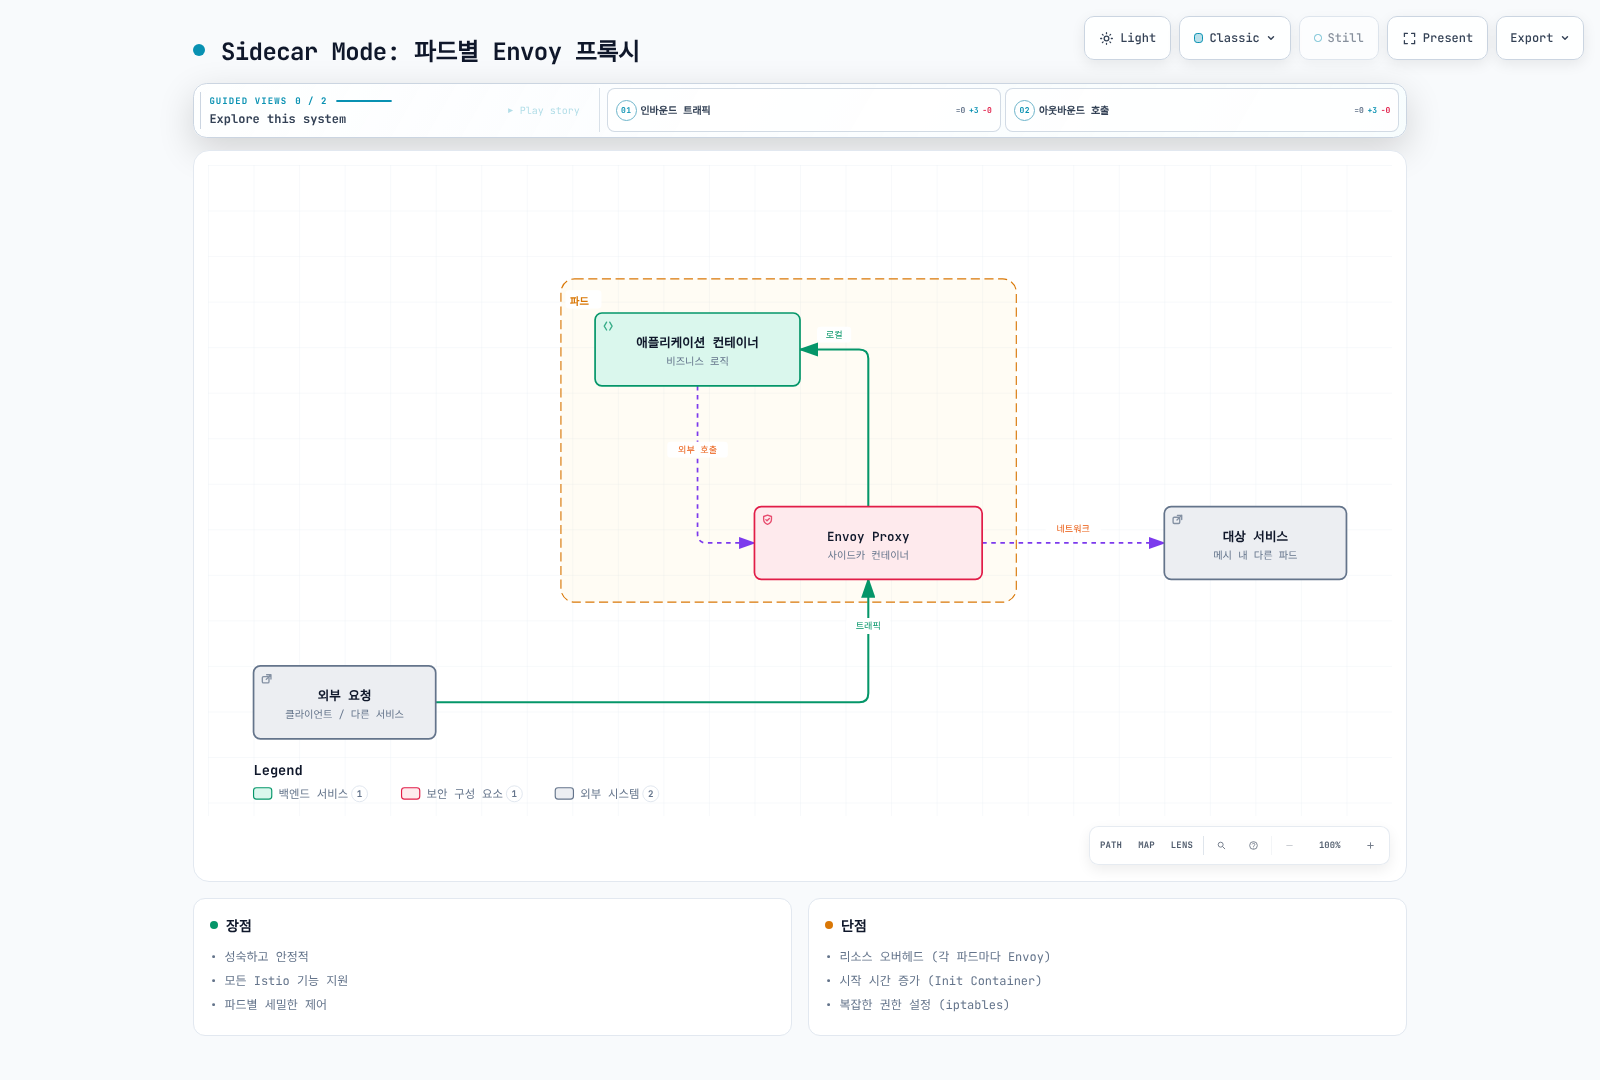Click the 단점 section heading
This screenshot has width=1600, height=1080.
(x=853, y=926)
